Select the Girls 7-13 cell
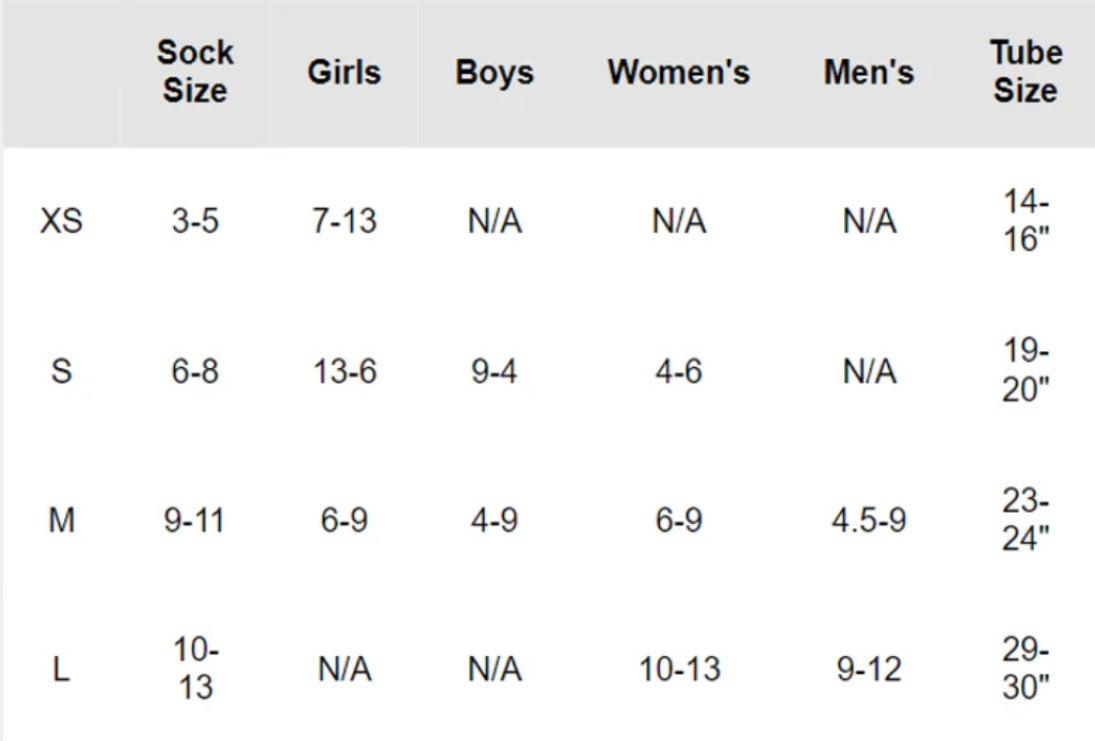This screenshot has height=741, width=1095. (x=344, y=221)
